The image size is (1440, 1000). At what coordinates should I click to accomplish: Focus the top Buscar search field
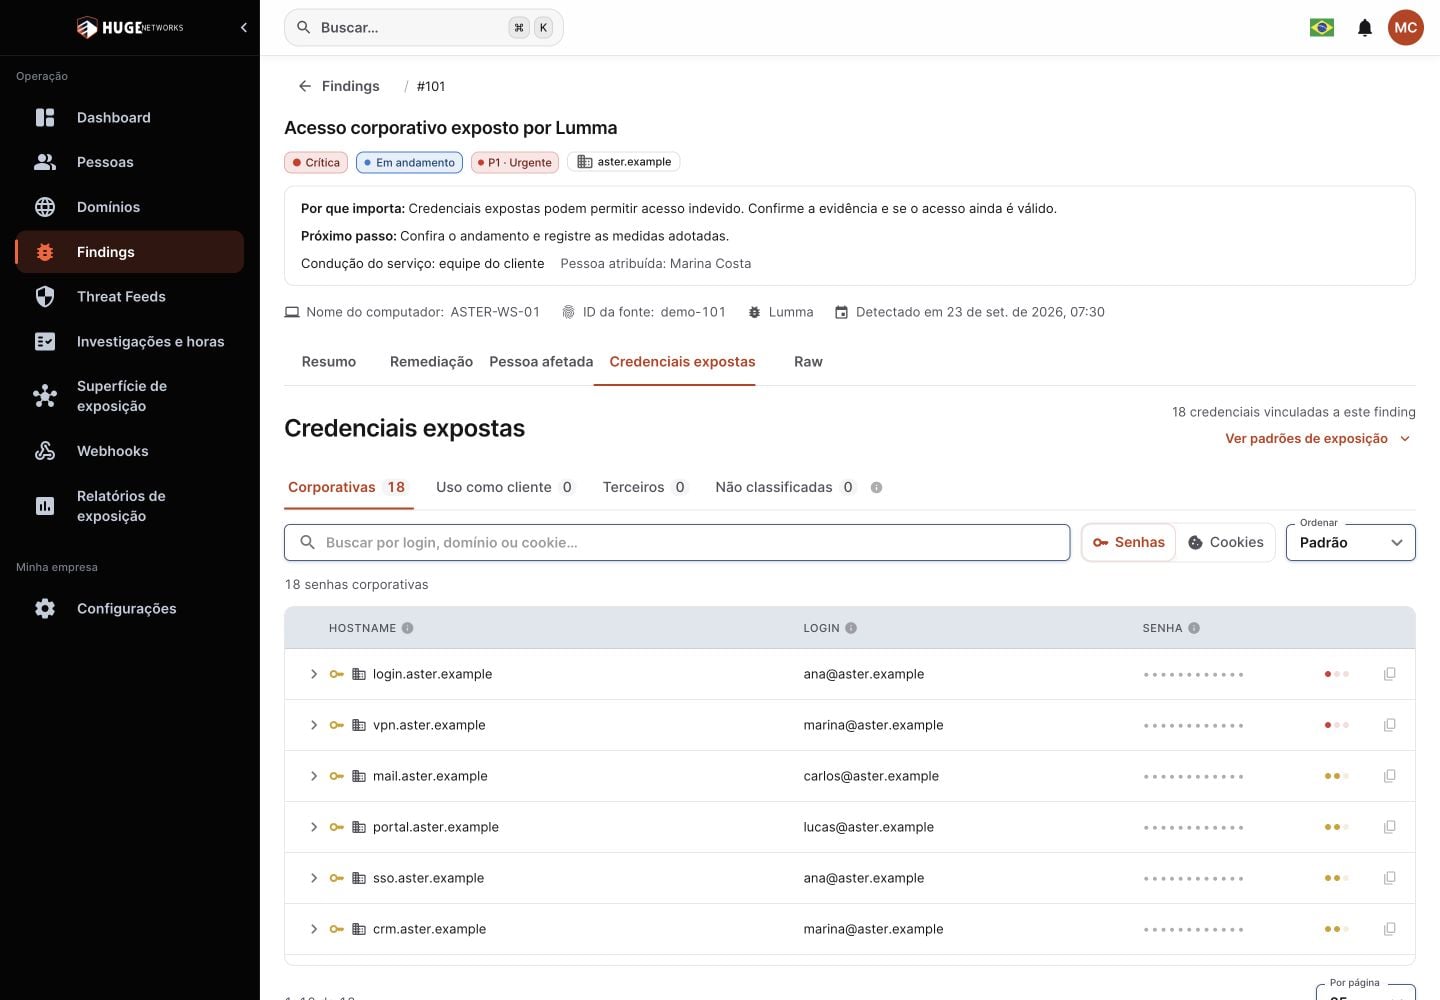click(424, 28)
